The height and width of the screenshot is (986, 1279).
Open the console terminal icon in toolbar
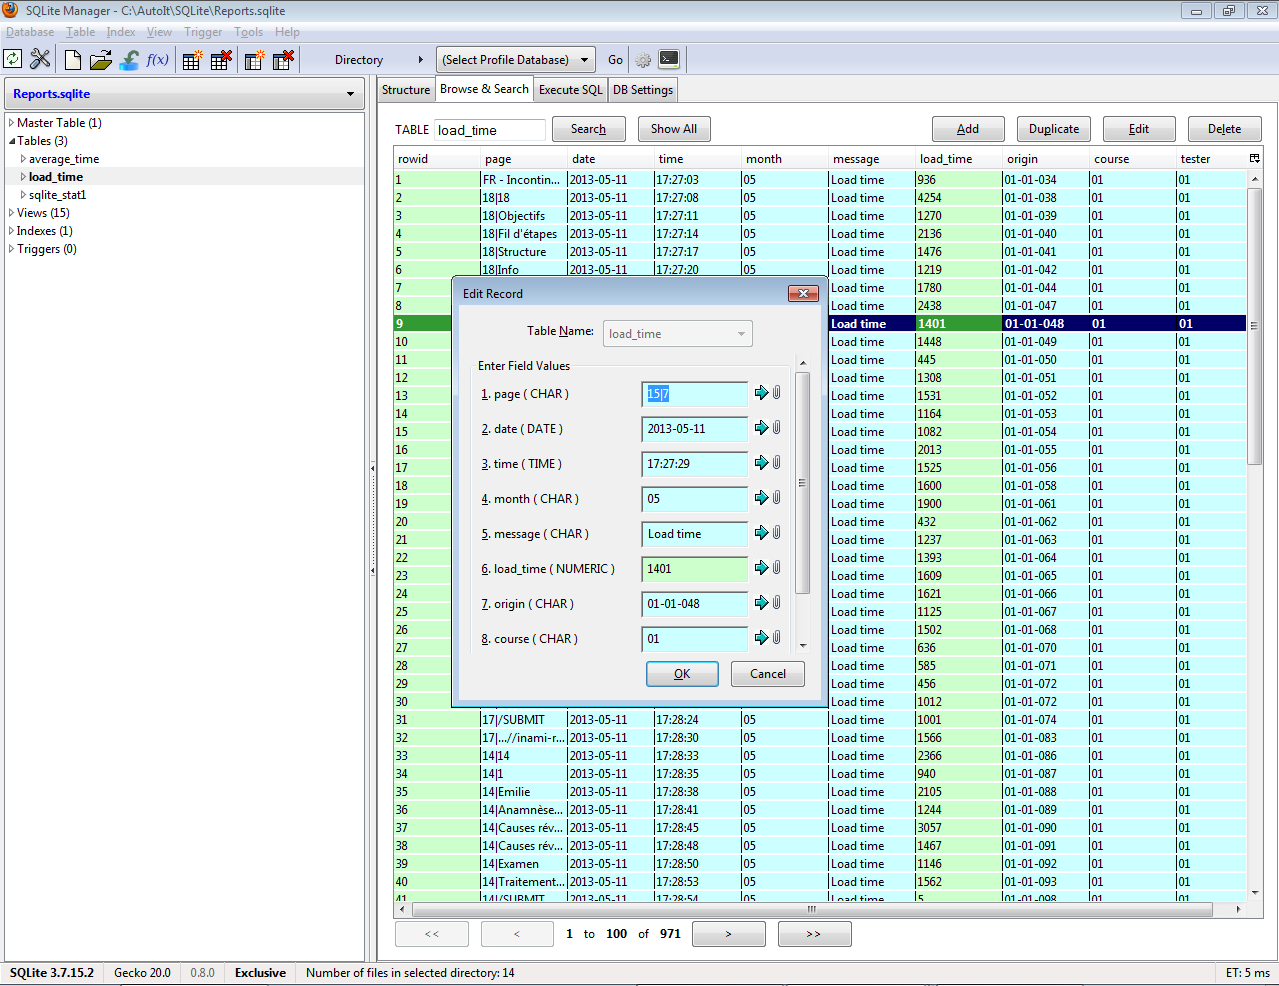[x=669, y=60]
